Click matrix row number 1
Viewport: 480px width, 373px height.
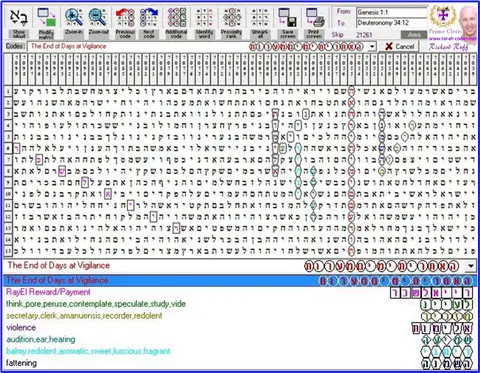[x=8, y=91]
